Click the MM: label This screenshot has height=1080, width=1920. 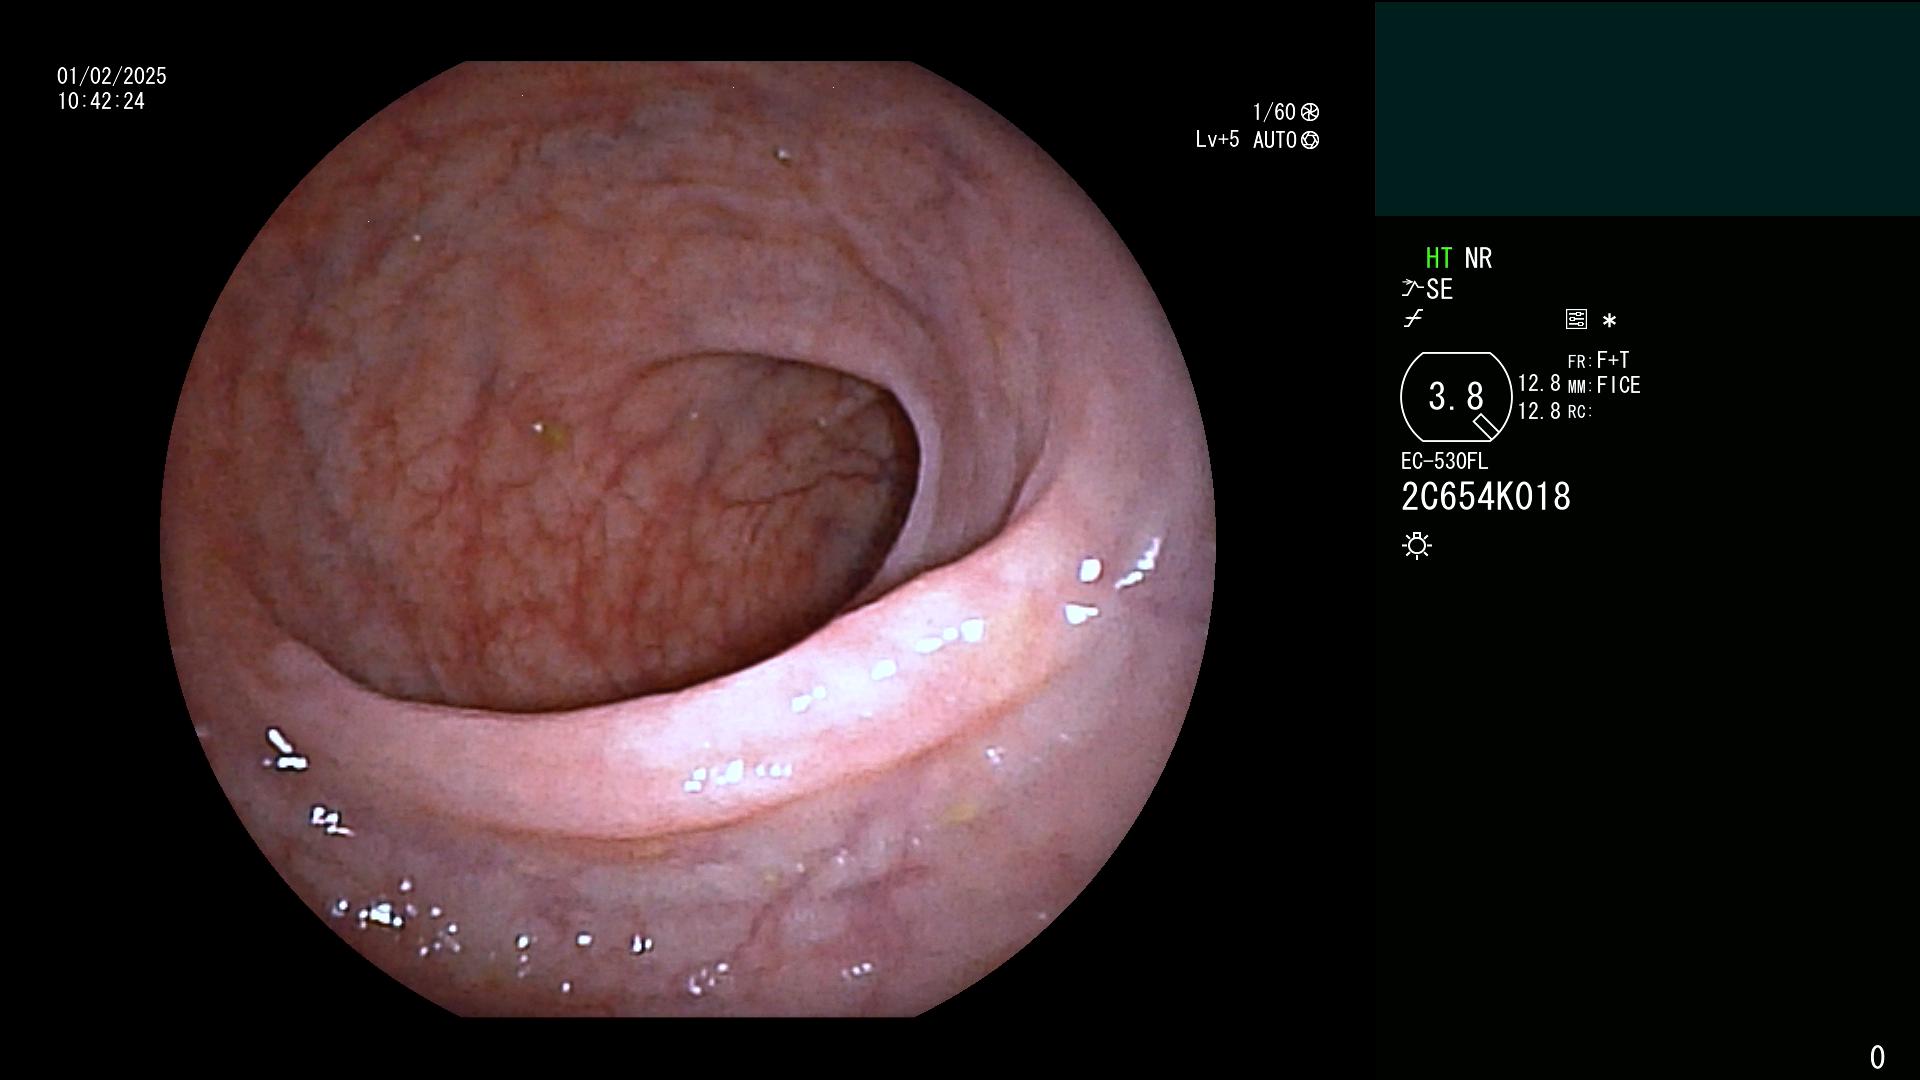pyautogui.click(x=1580, y=387)
